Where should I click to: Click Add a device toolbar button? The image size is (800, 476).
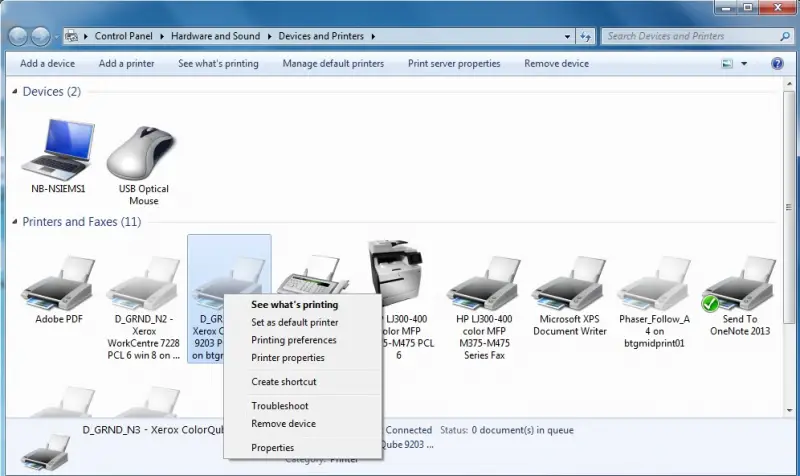tap(47, 64)
